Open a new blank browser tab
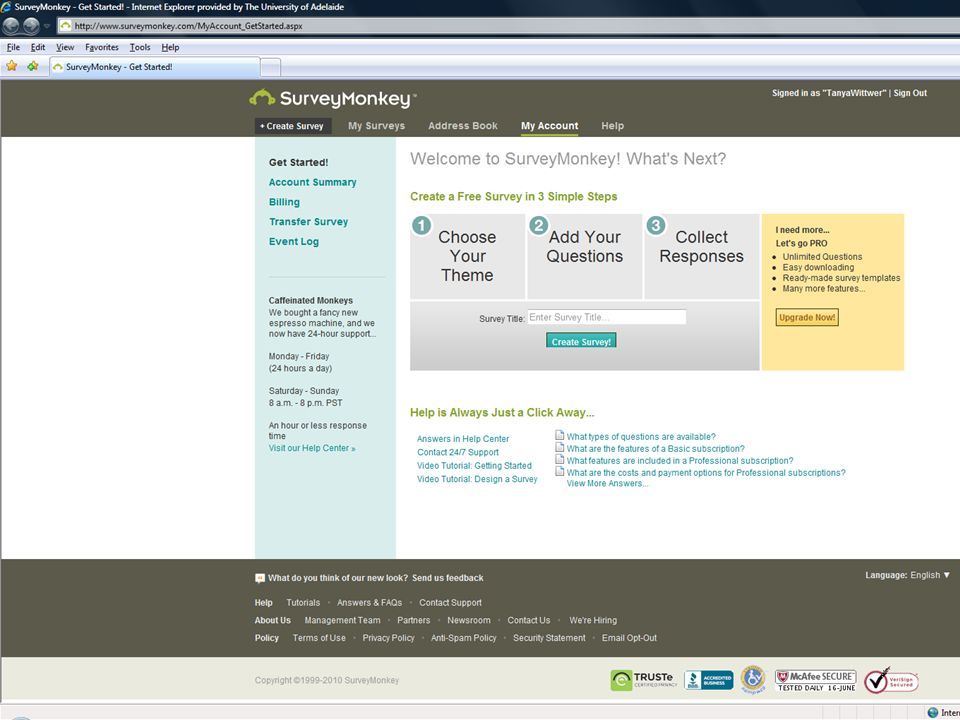Image resolution: width=960 pixels, height=720 pixels. click(x=271, y=67)
